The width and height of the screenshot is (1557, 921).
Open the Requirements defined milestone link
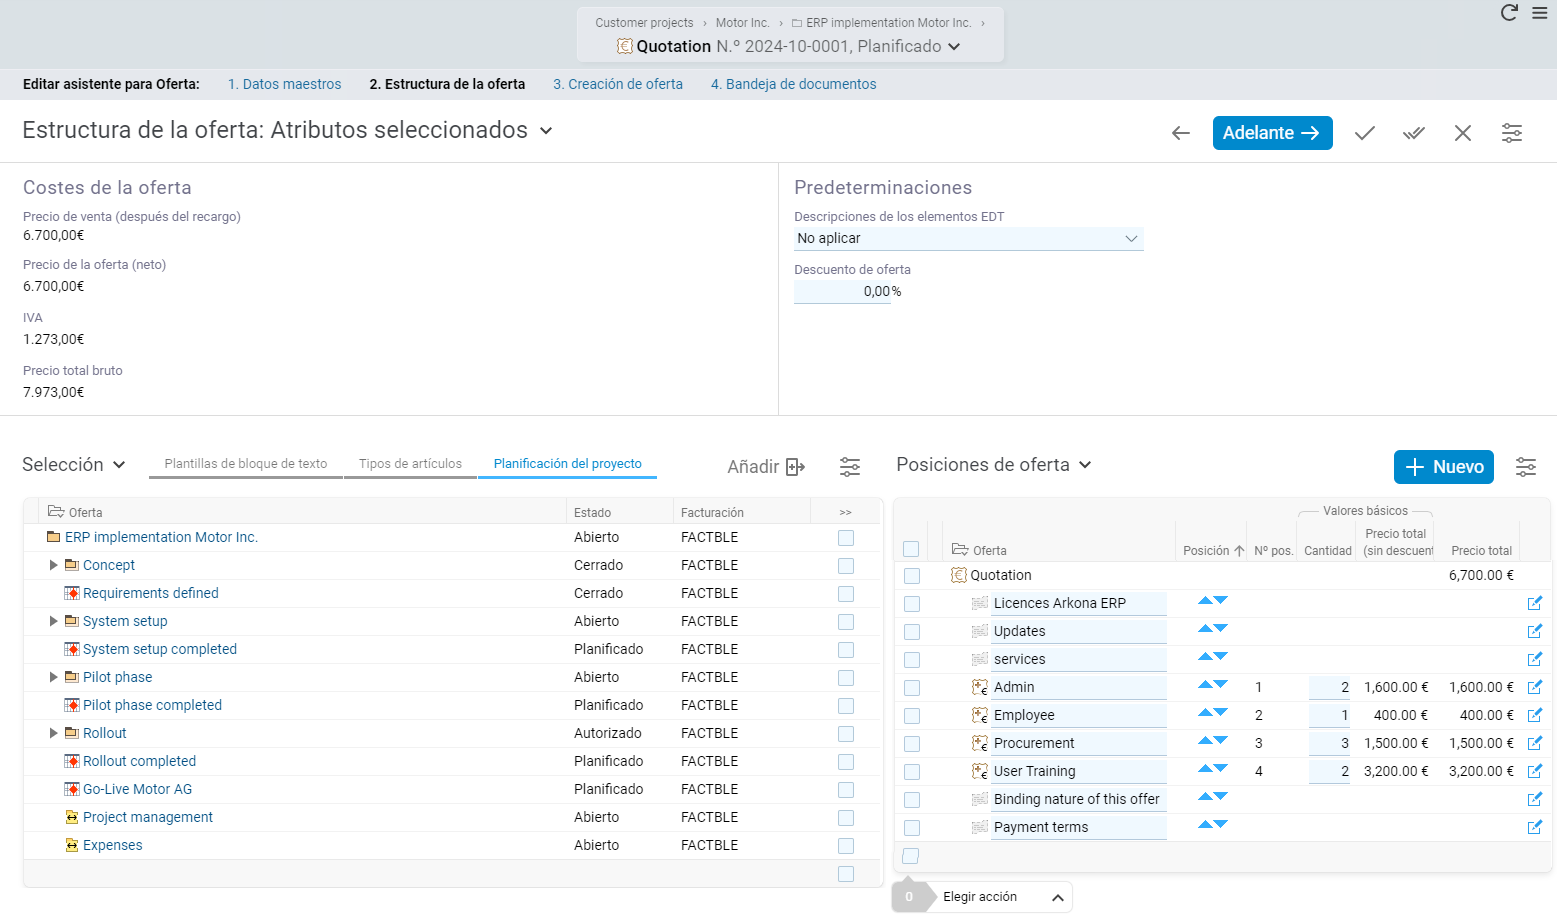point(151,593)
